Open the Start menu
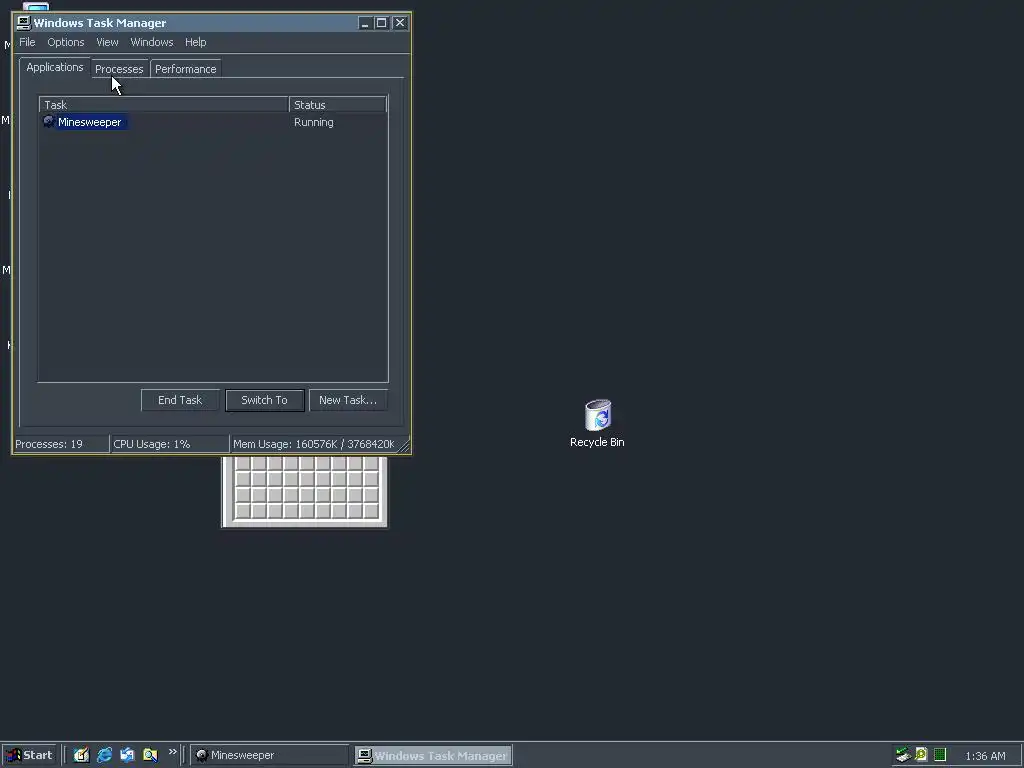 point(29,755)
